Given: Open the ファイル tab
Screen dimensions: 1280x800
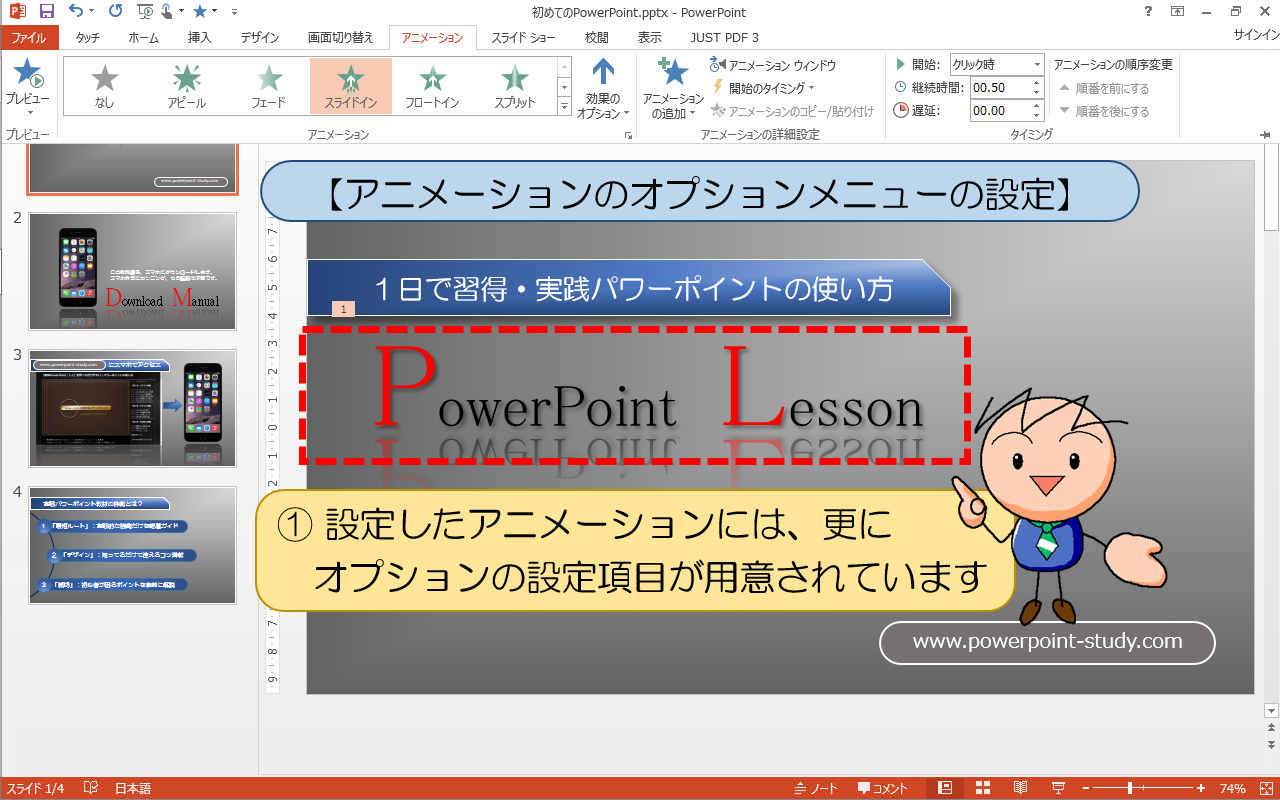Looking at the screenshot, I should (29, 38).
